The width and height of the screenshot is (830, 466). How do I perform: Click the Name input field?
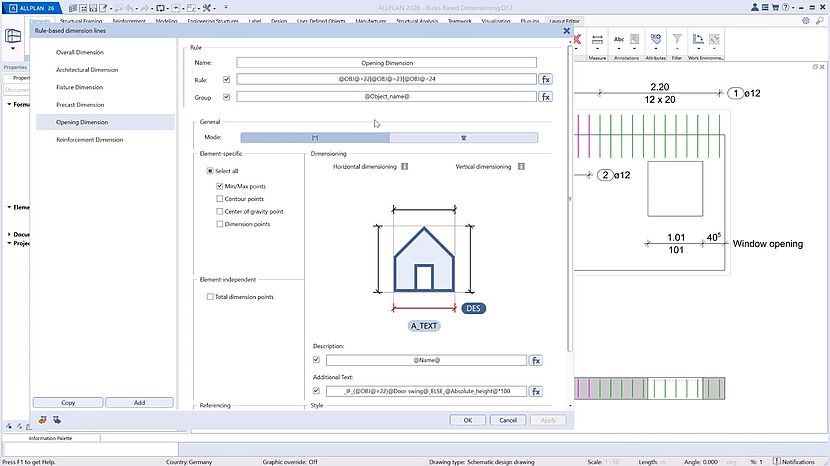pyautogui.click(x=386, y=62)
